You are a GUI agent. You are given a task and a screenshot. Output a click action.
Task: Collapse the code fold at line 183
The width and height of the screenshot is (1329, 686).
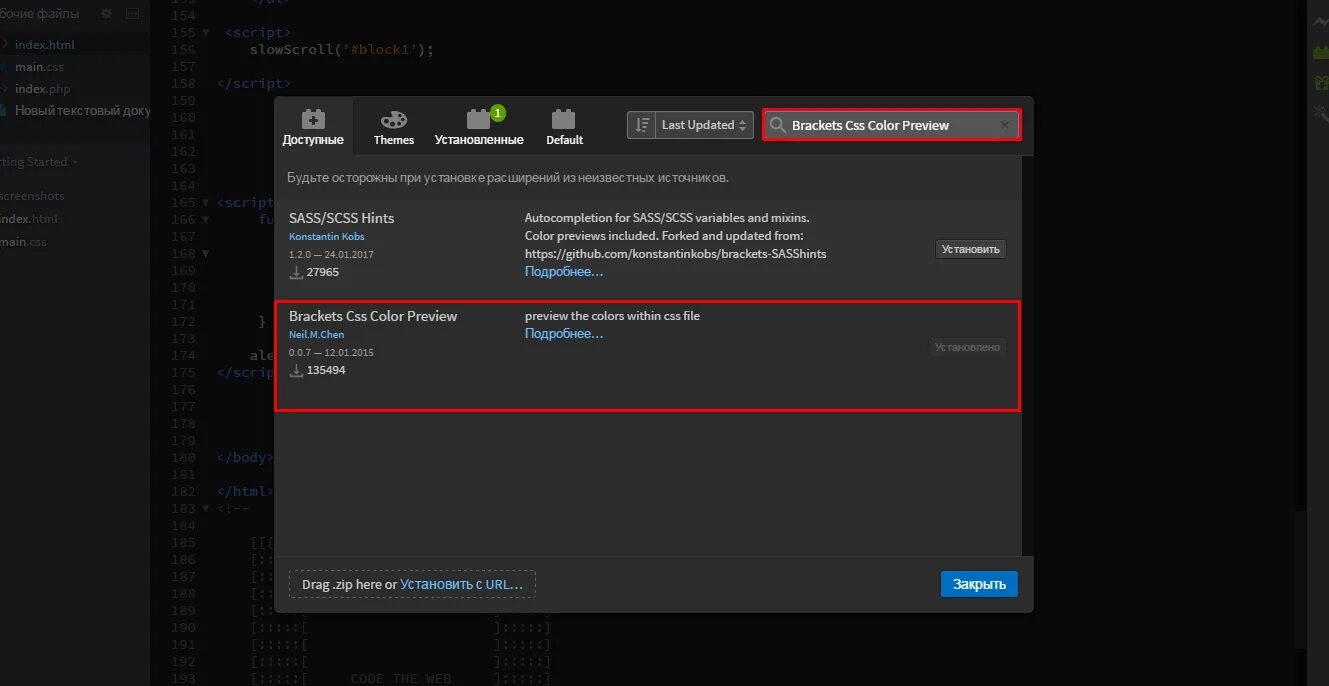point(206,508)
